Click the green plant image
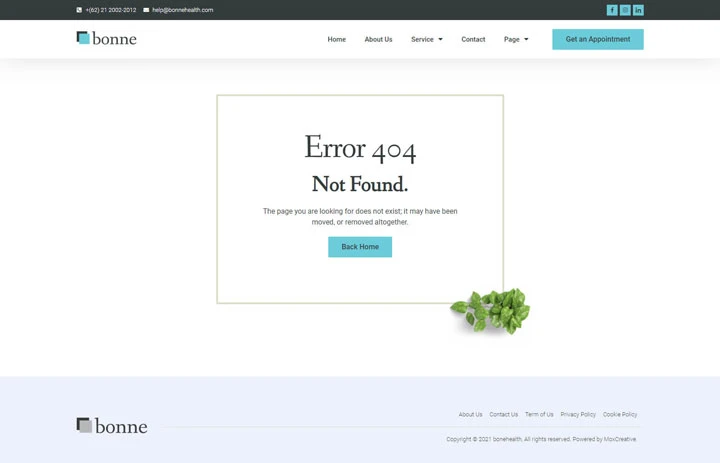Image resolution: width=720 pixels, height=463 pixels. [491, 309]
